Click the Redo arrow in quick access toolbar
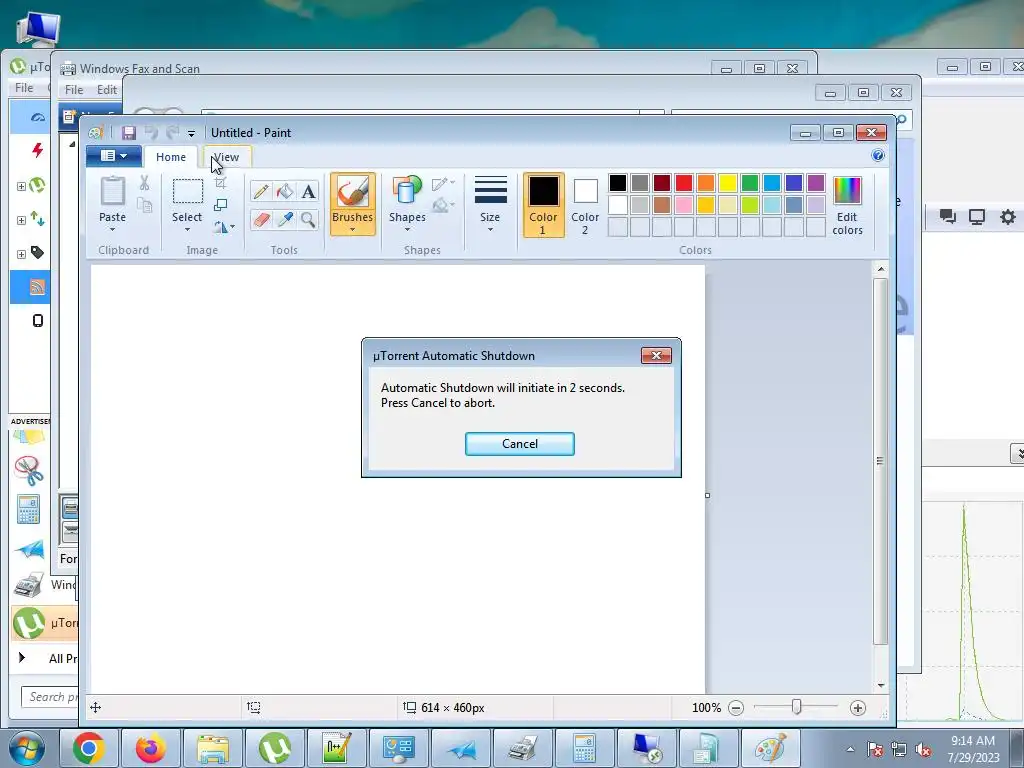The height and width of the screenshot is (768, 1024). coord(172,133)
